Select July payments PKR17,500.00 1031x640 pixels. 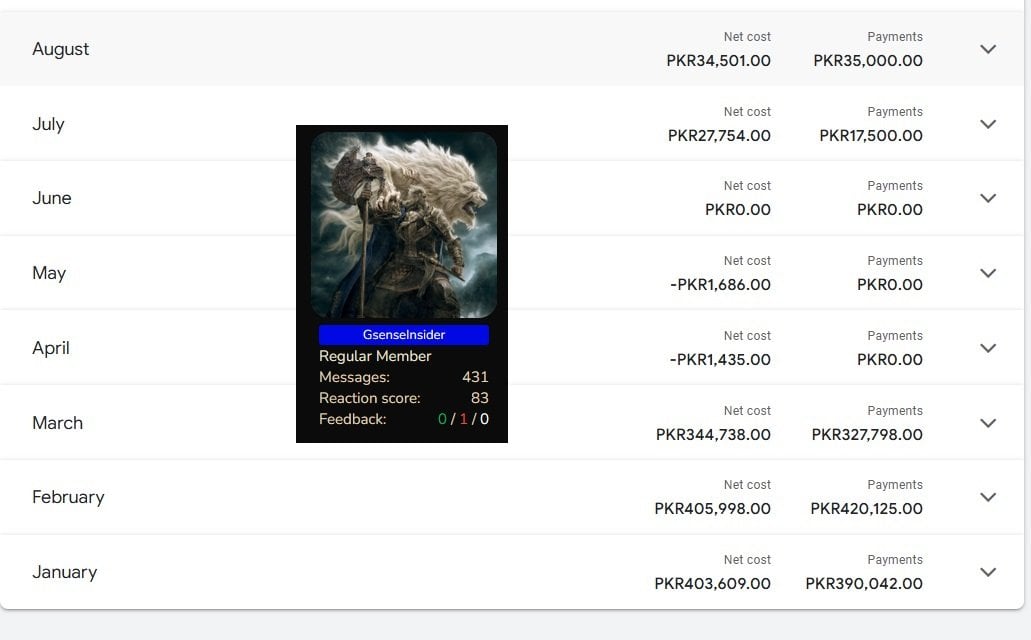[x=871, y=135]
